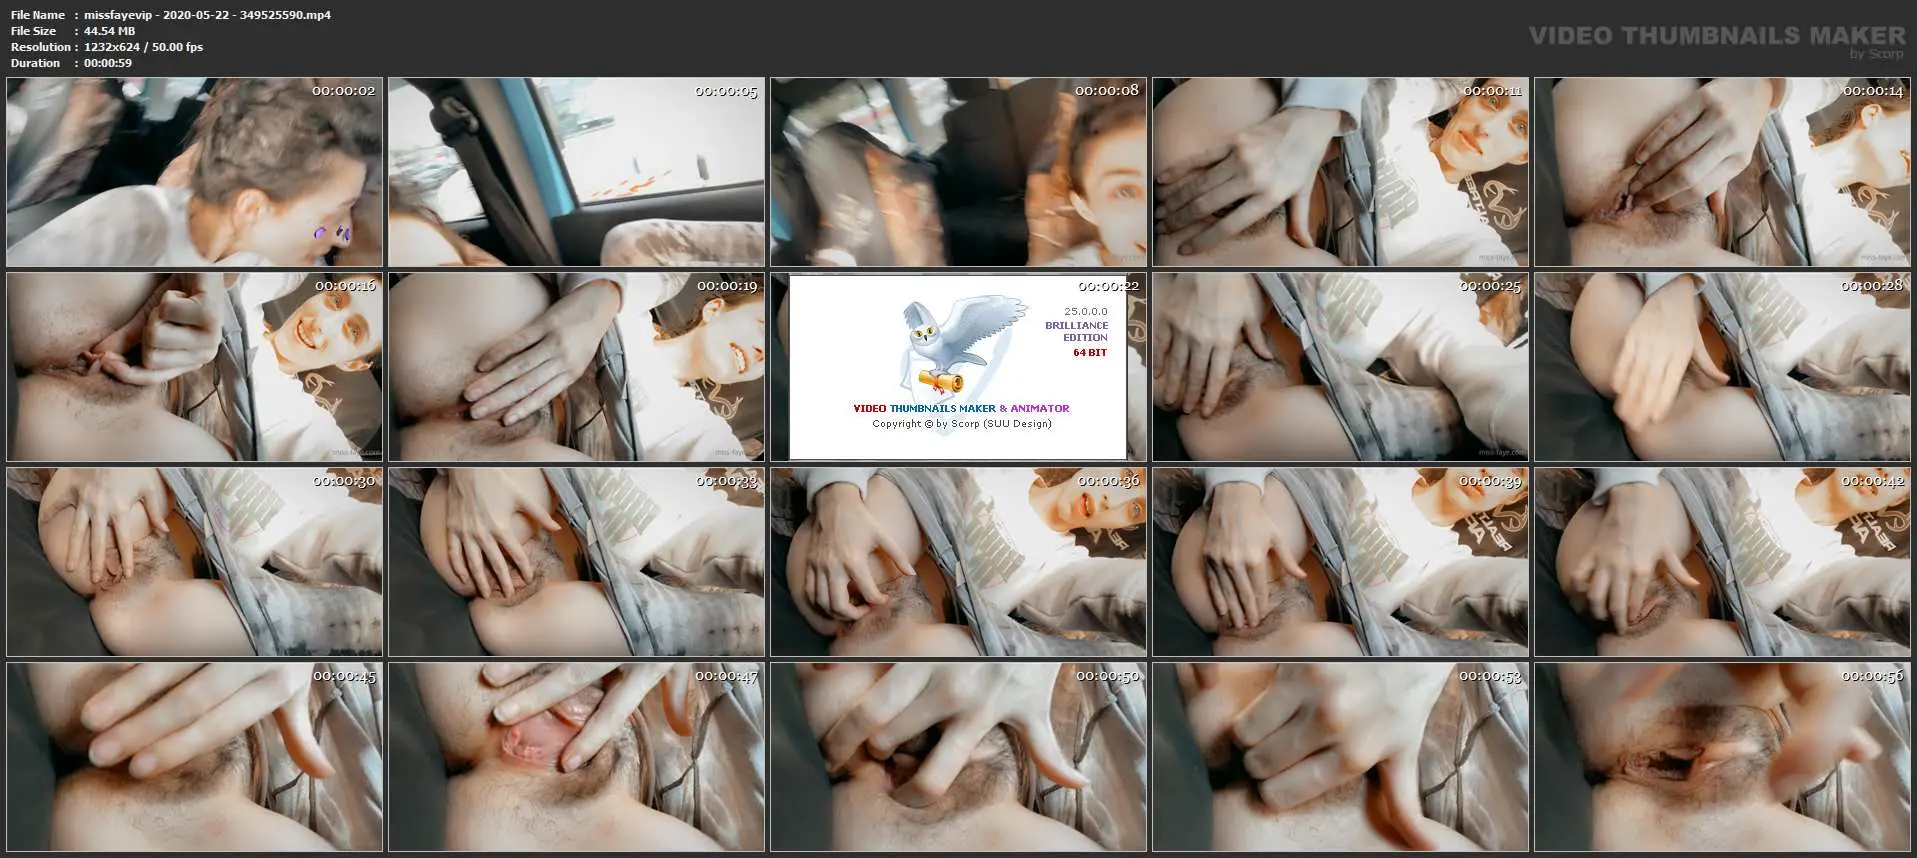Viewport: 1917px width, 858px height.
Task: Select the thumbnail timestamped 00:00:05
Action: (576, 173)
